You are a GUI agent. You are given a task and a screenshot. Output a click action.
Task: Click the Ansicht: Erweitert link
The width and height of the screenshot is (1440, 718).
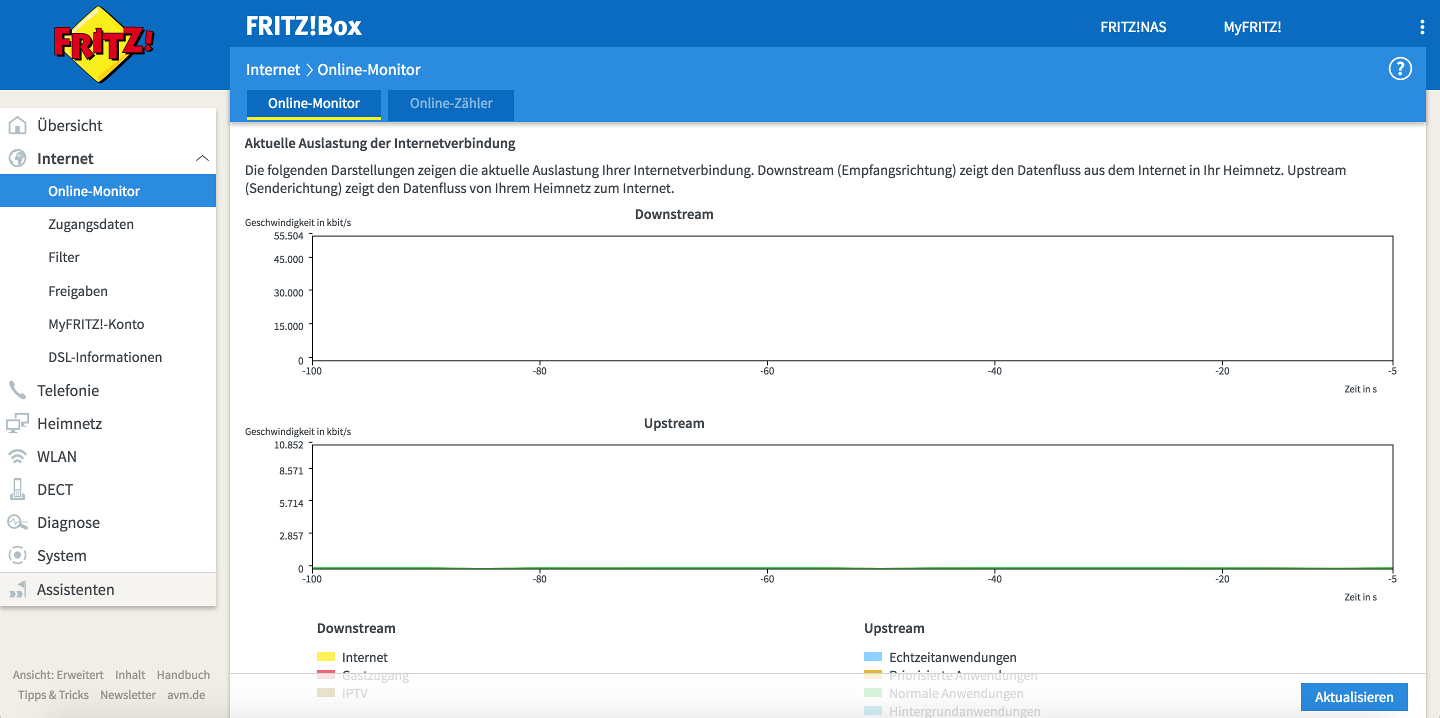point(58,675)
